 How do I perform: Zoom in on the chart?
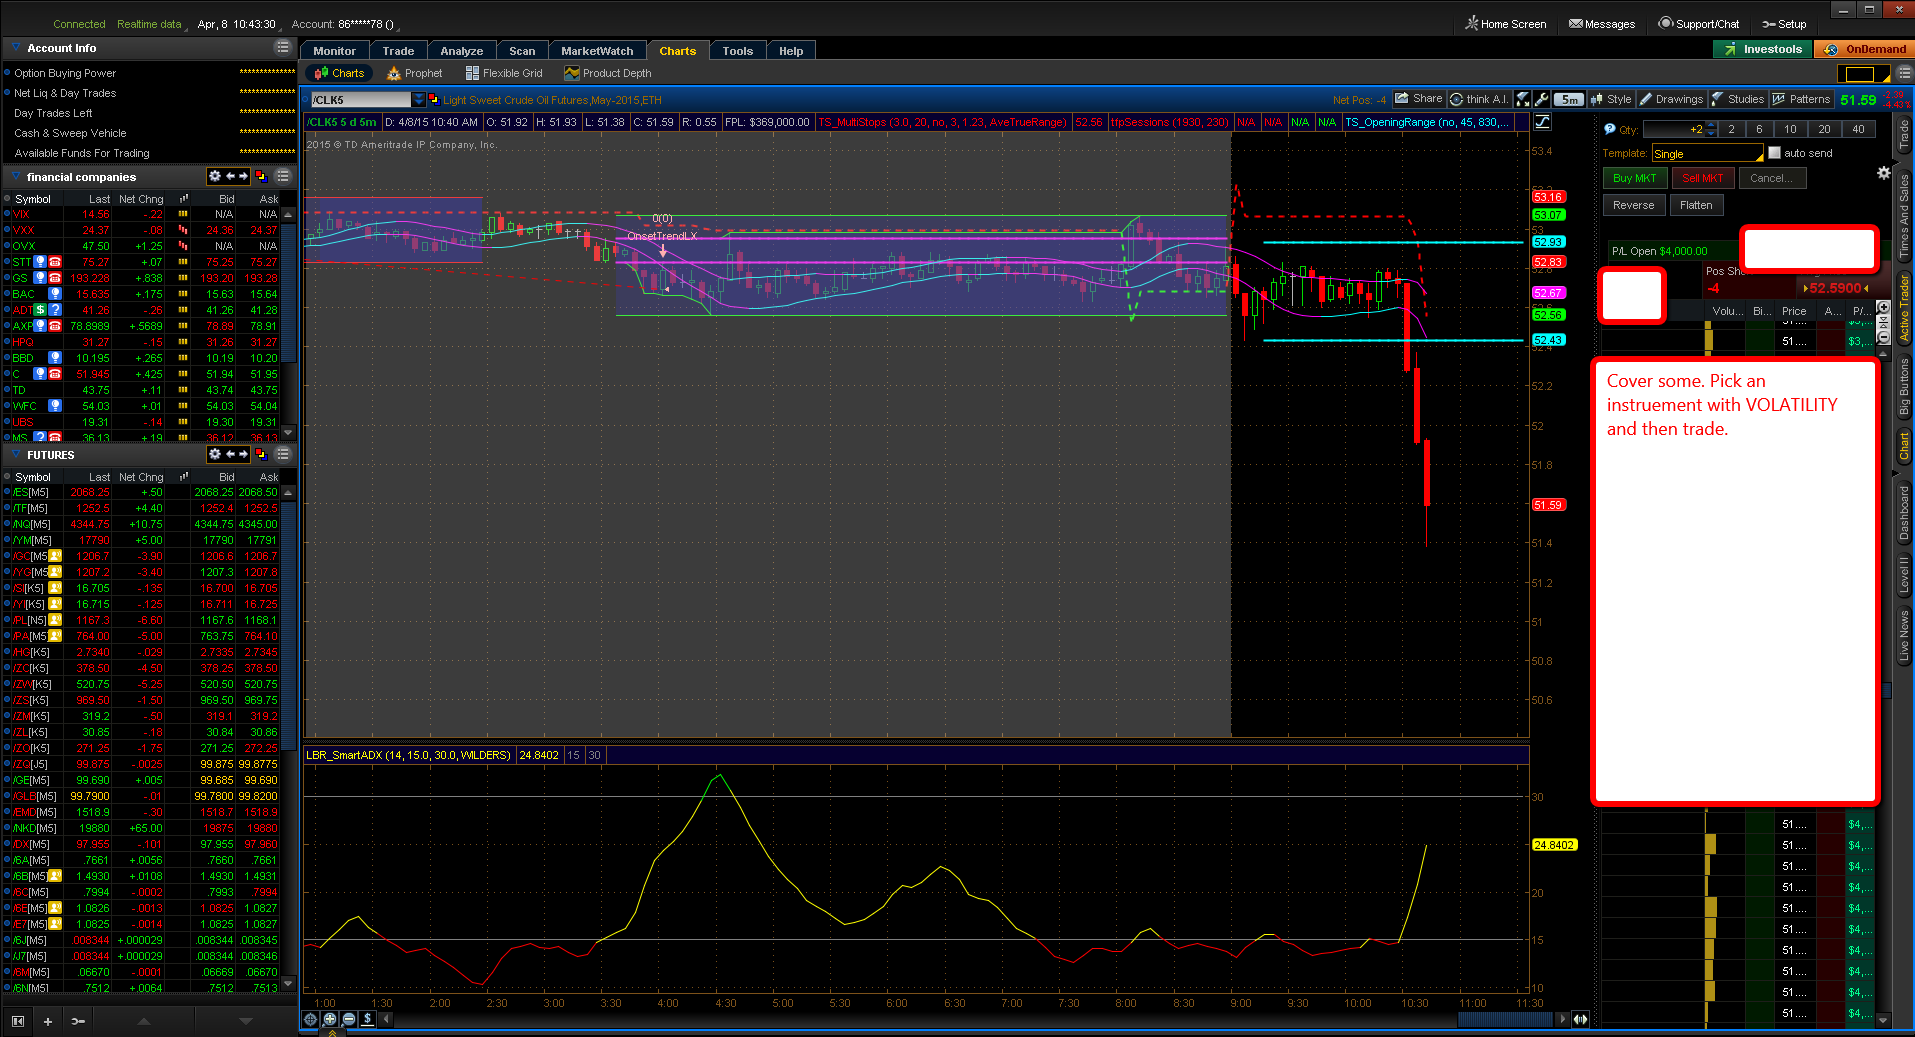tap(330, 1019)
